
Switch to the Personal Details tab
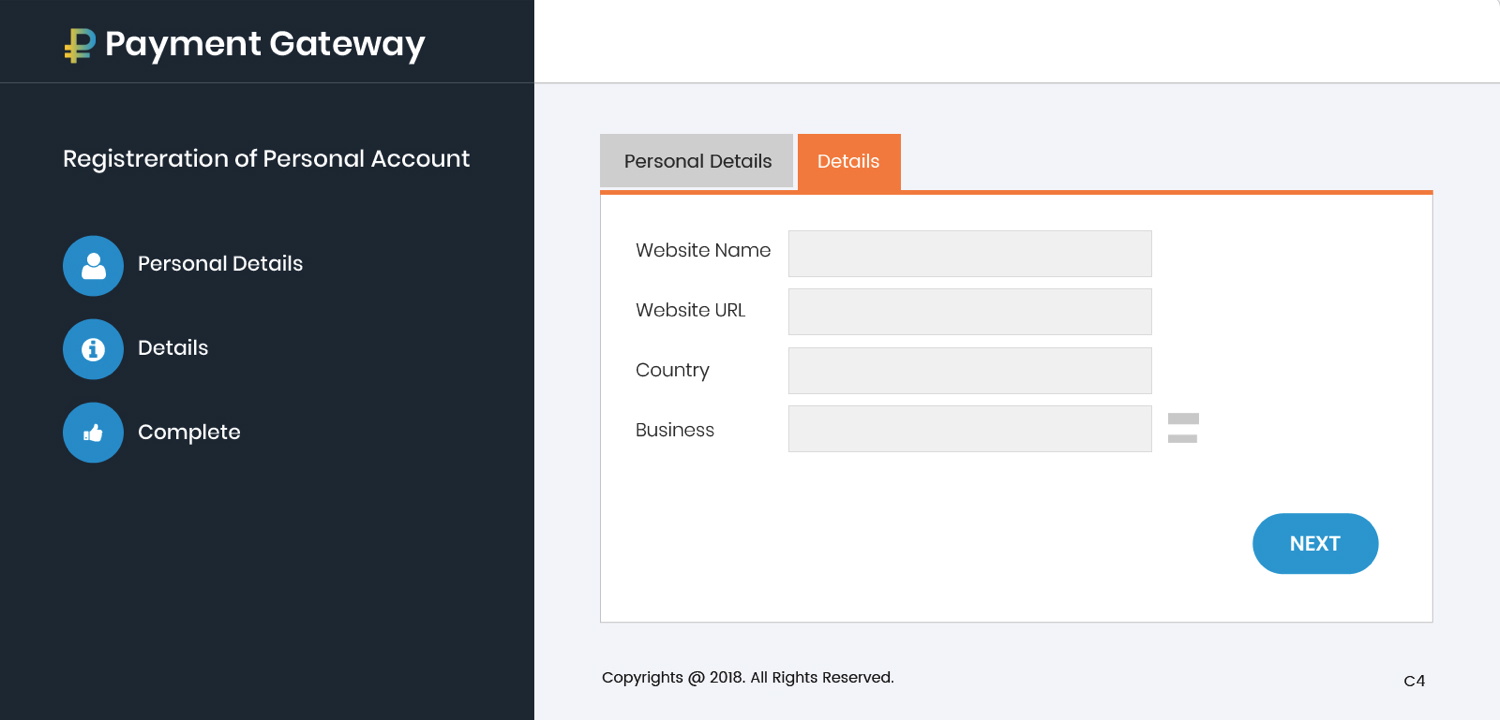pyautogui.click(x=697, y=161)
